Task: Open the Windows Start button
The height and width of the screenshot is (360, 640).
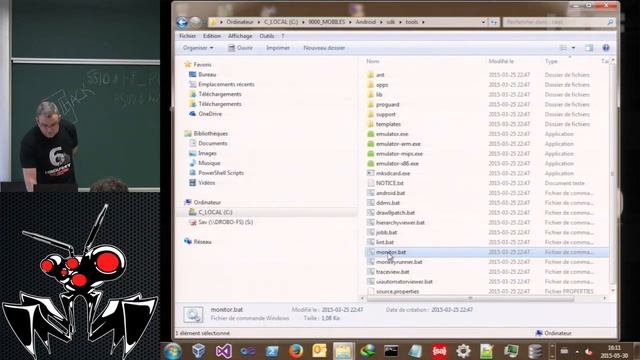Action: 173,351
